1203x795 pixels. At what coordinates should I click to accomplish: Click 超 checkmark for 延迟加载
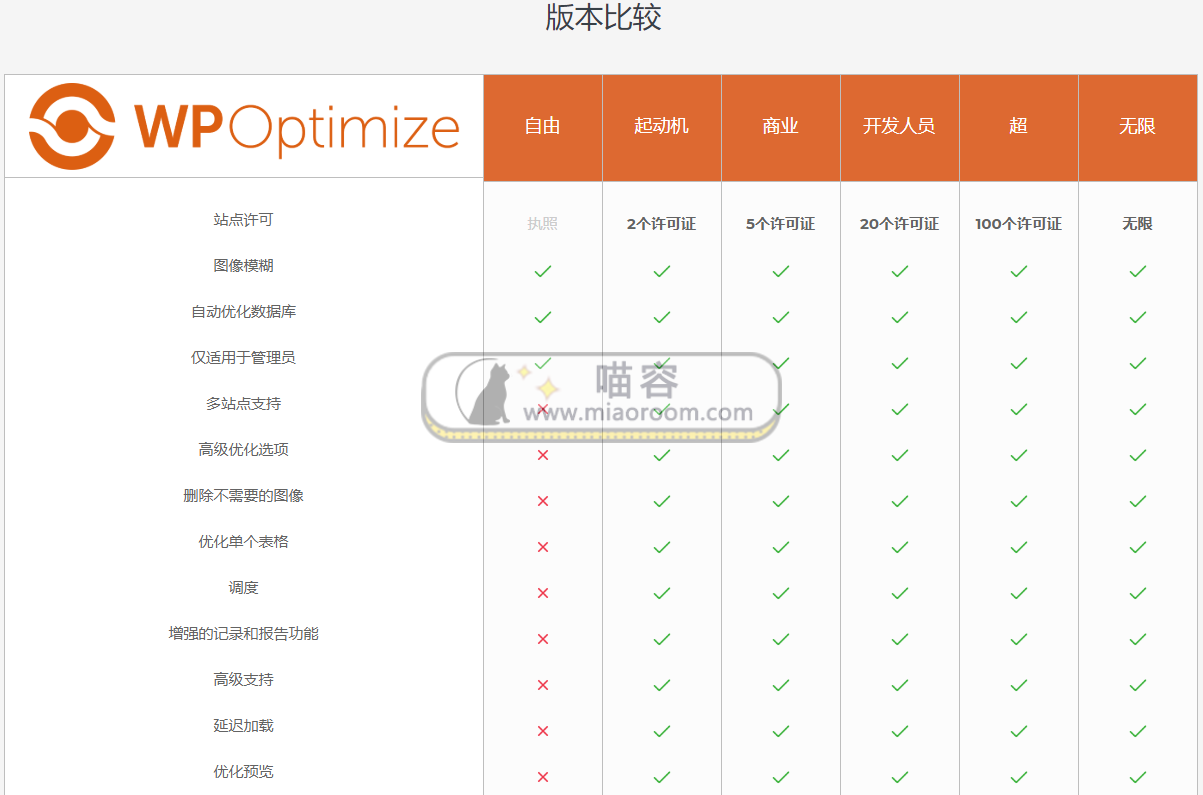pos(1019,731)
